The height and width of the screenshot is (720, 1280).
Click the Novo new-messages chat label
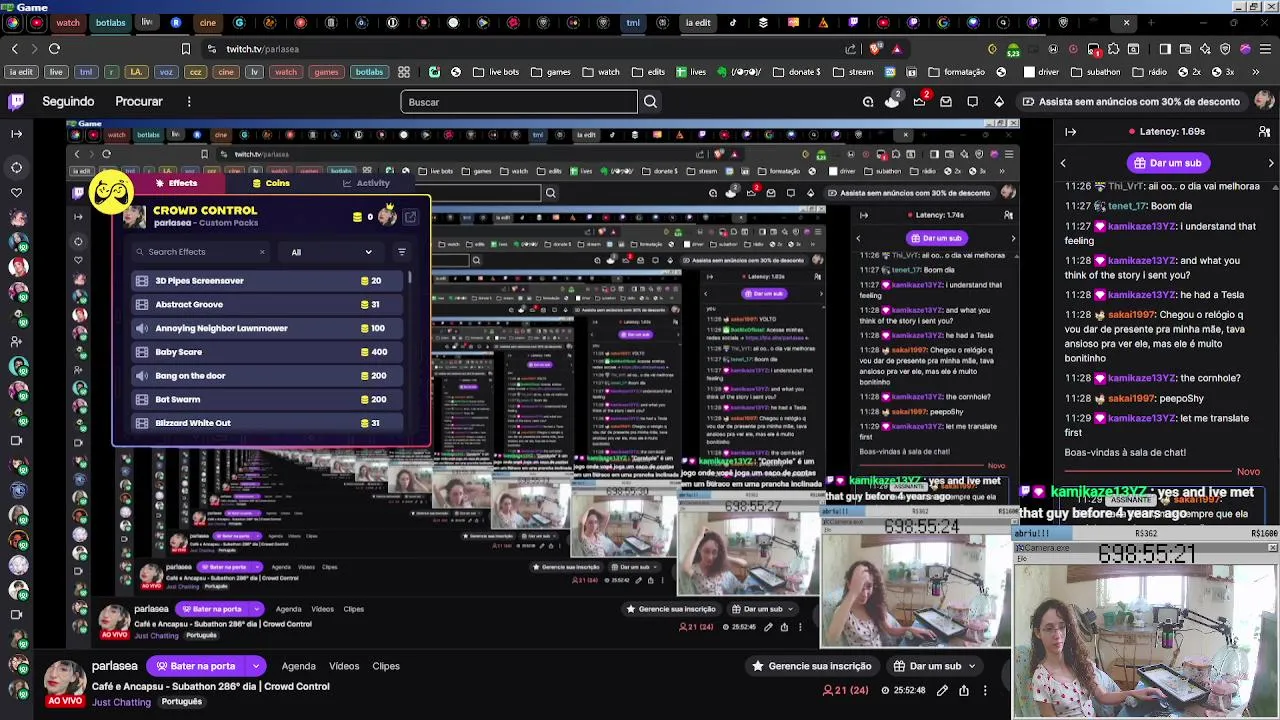(1248, 471)
